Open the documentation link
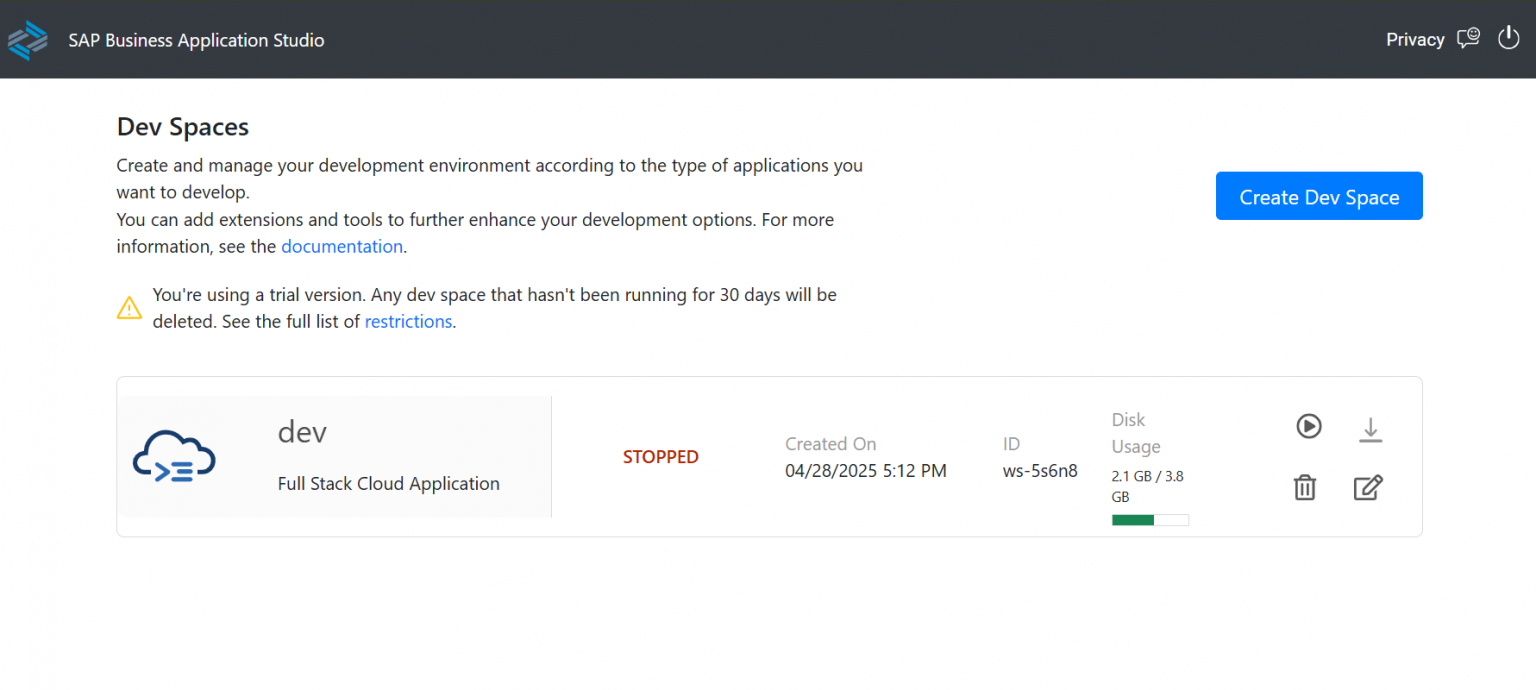Viewport: 1536px width, 690px height. [342, 246]
